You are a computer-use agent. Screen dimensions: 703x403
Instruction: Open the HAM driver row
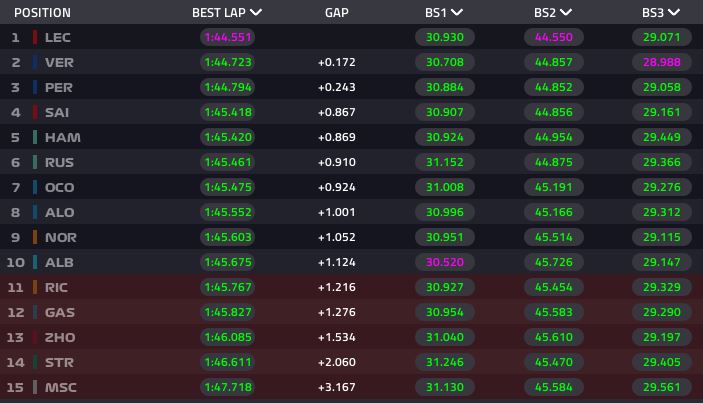(352, 137)
